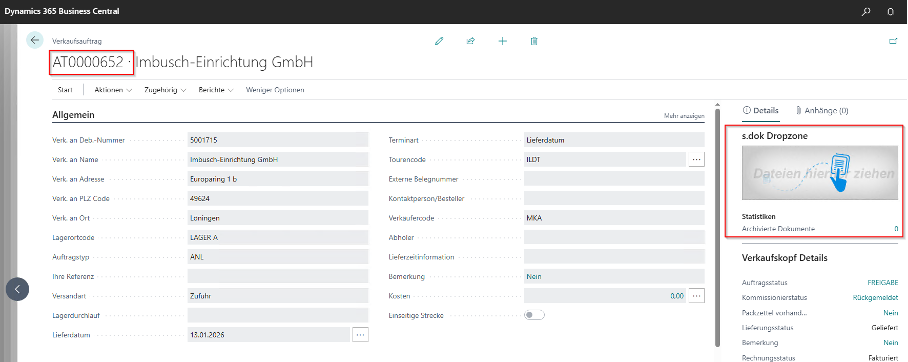Click the s.dok Dropzone file drop area
908x362 pixels.
coord(820,173)
